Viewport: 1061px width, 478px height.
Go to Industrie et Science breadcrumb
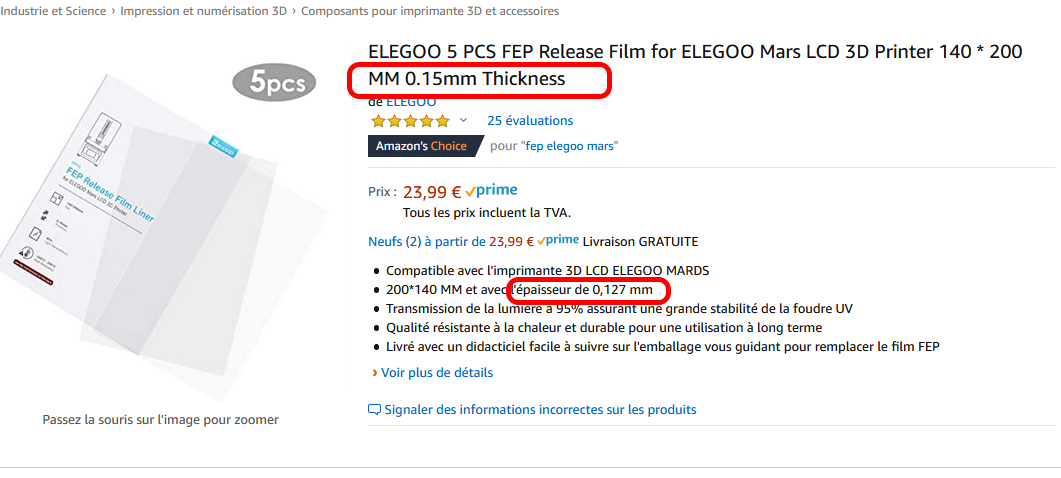point(56,11)
